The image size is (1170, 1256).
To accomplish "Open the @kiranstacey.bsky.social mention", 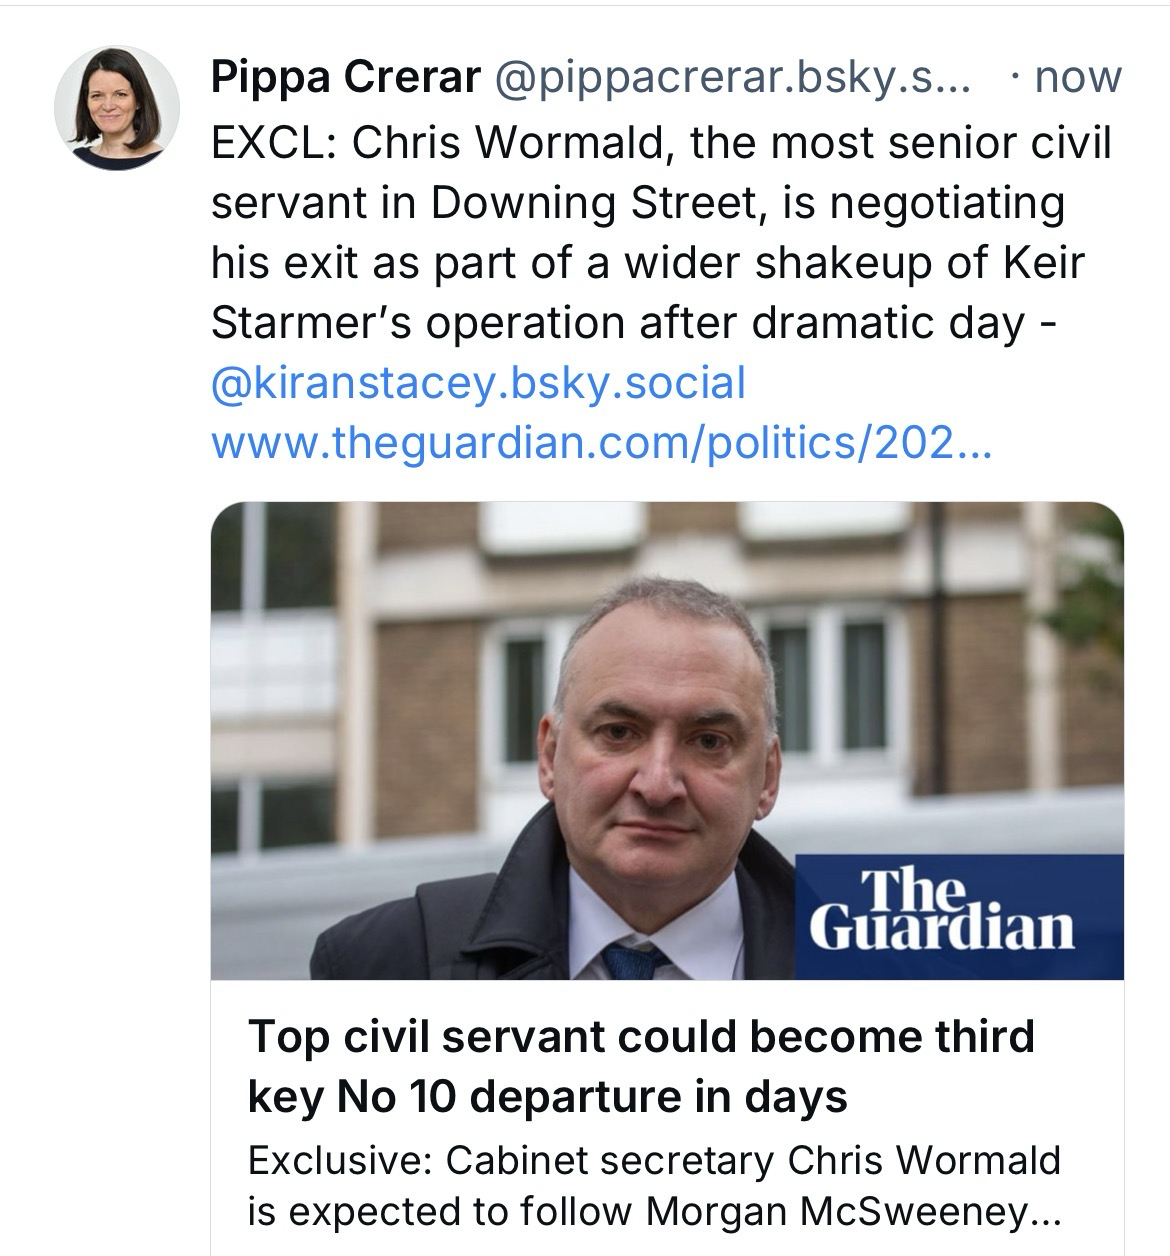I will [x=478, y=383].
